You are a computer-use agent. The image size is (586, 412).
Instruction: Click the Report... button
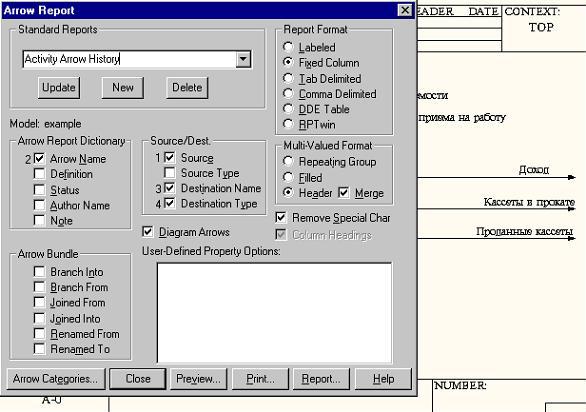321,379
